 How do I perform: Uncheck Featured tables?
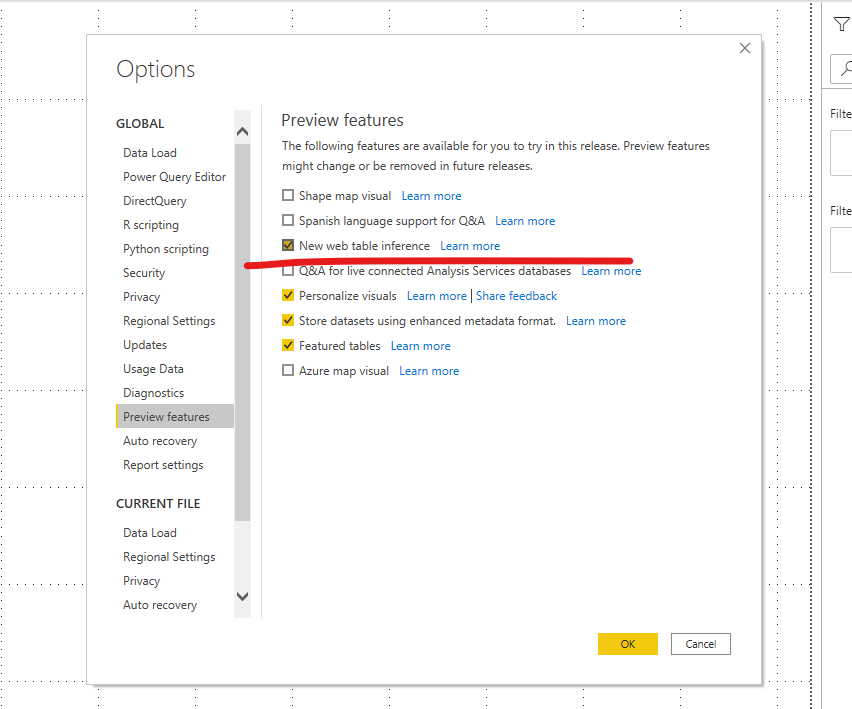tap(288, 345)
